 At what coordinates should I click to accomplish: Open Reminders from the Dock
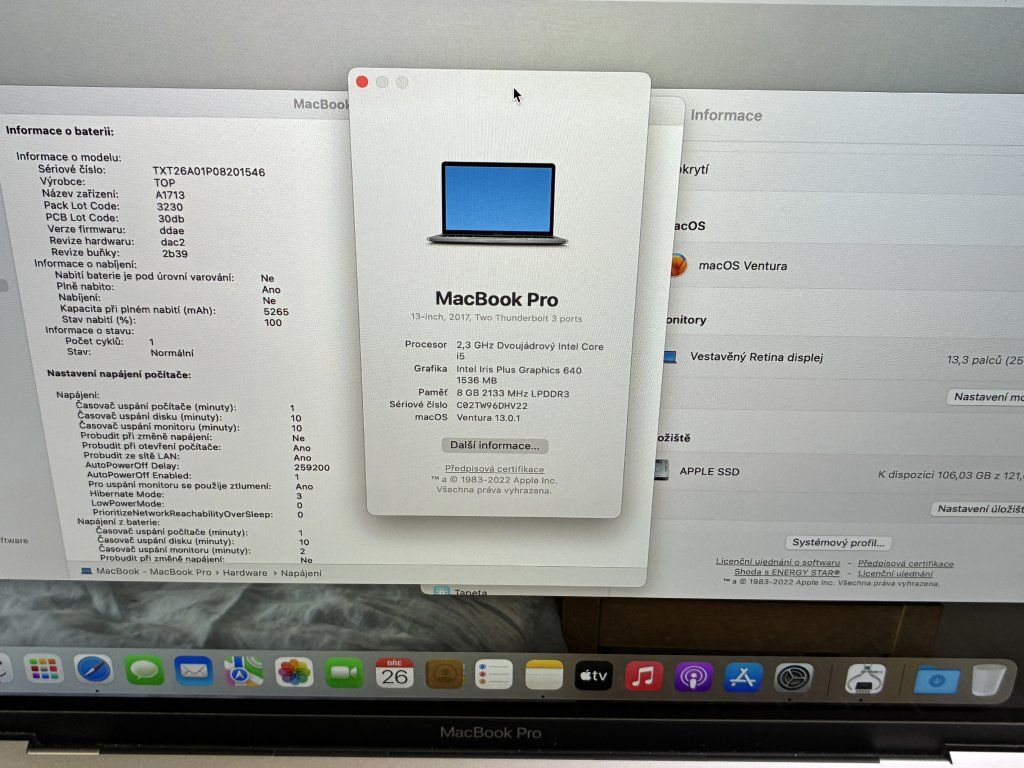click(494, 675)
